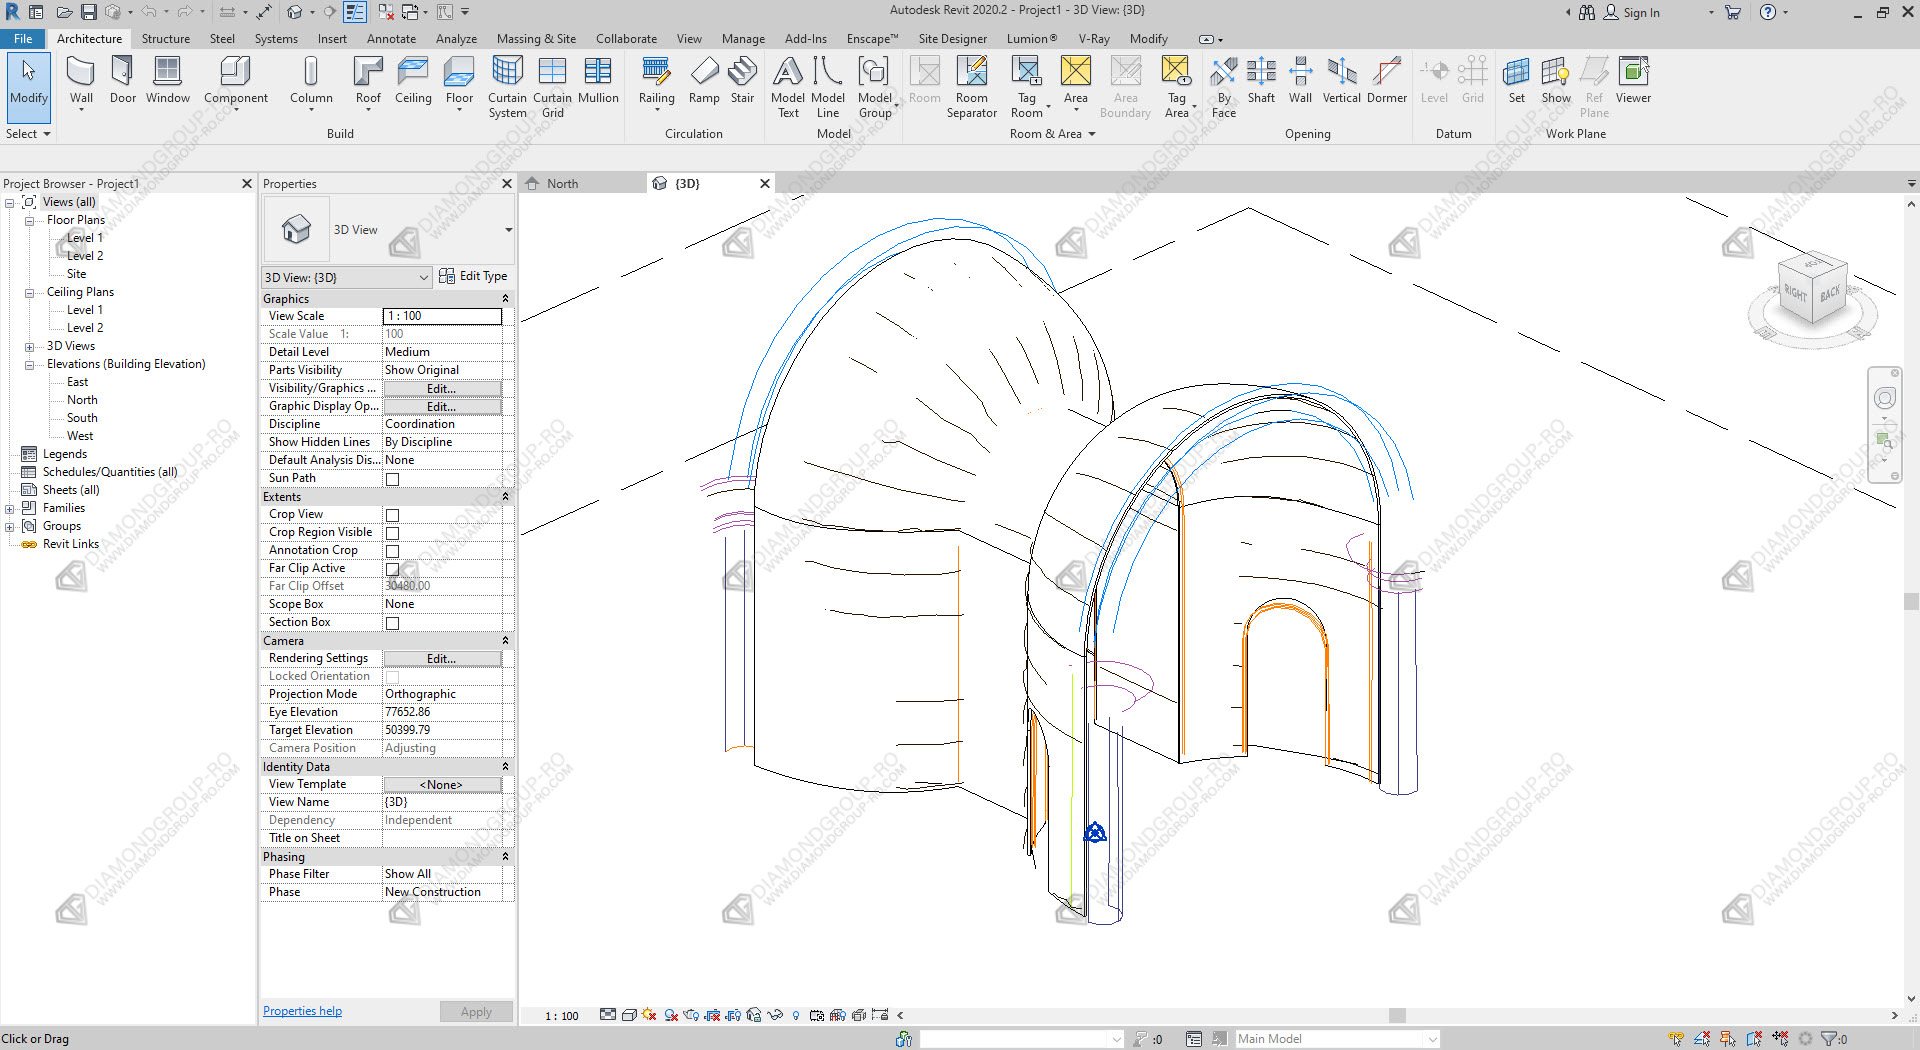
Task: Select the Column tool
Action: (x=311, y=81)
